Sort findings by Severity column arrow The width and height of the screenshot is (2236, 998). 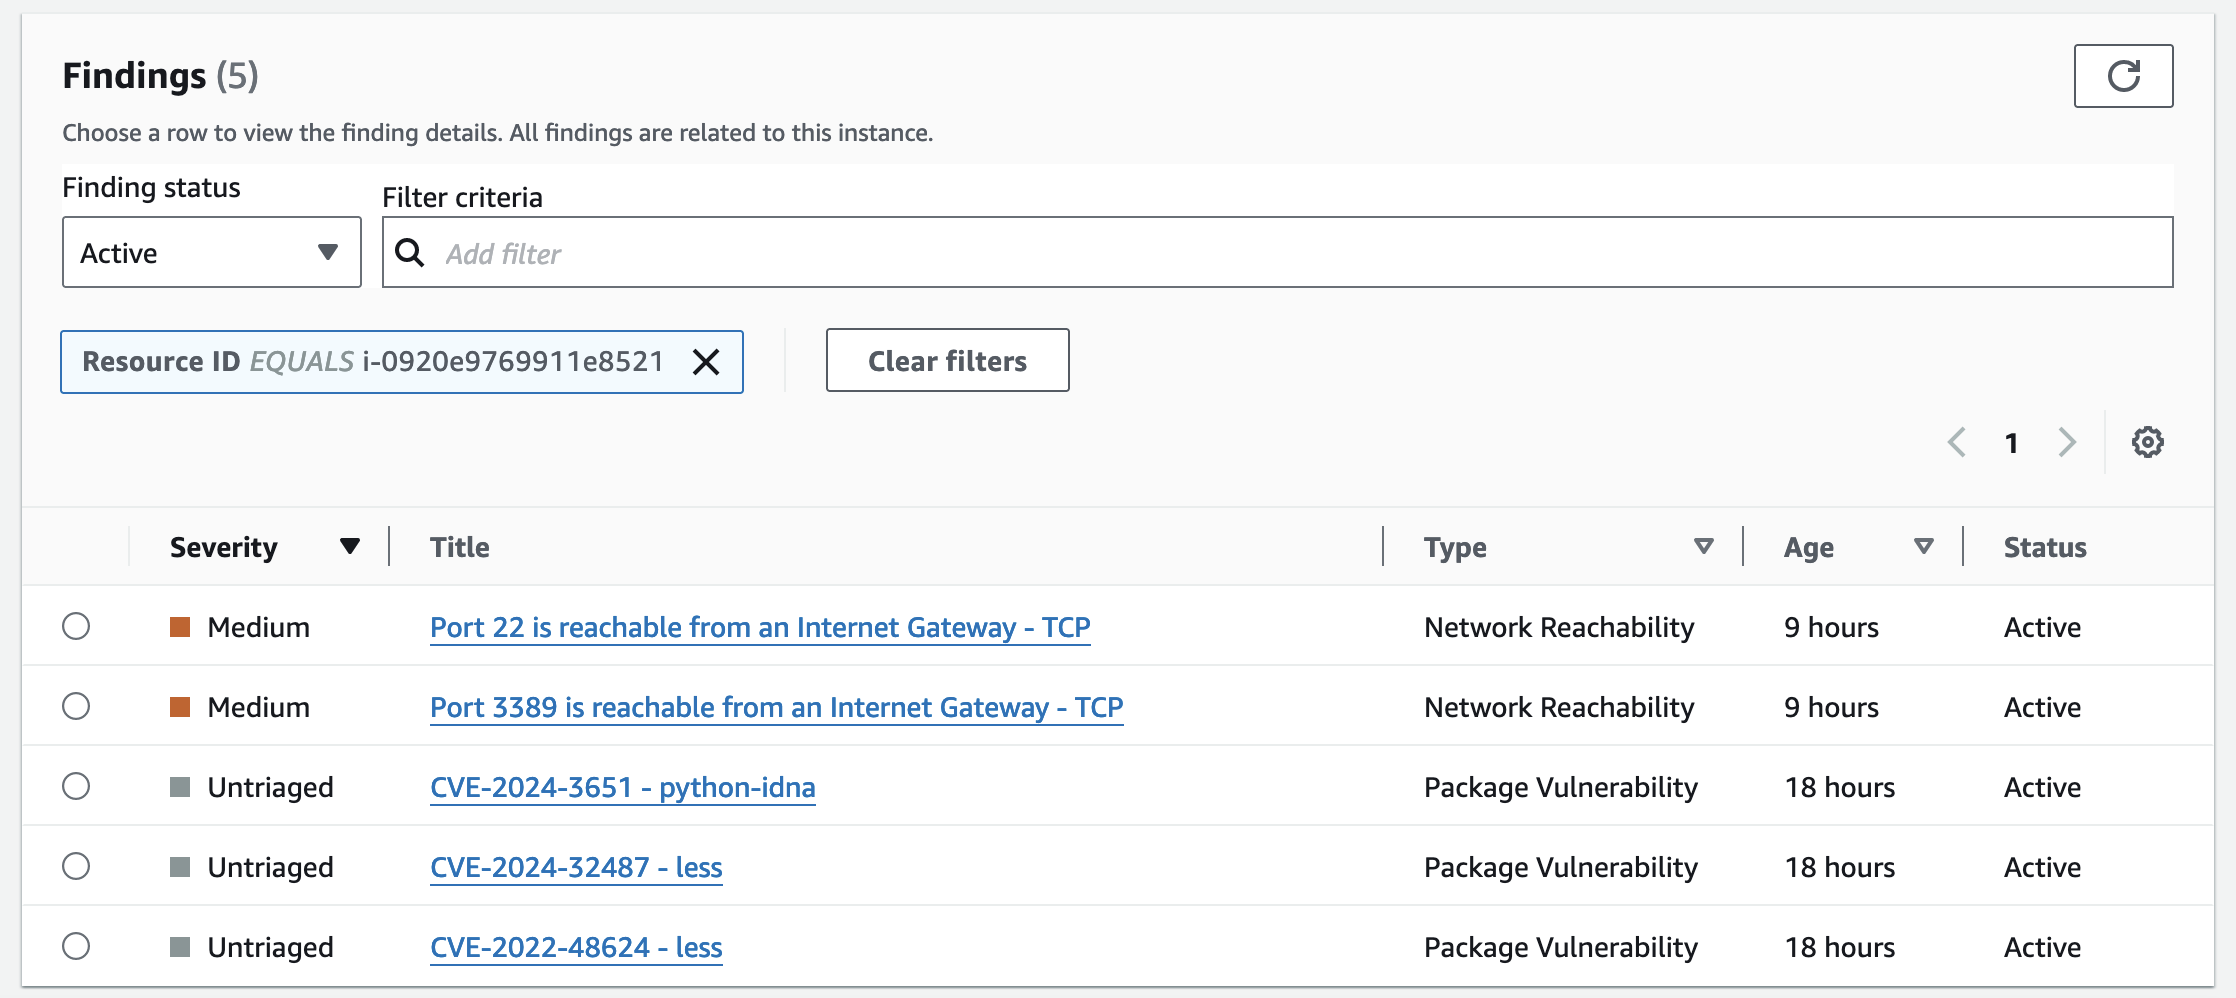click(349, 546)
